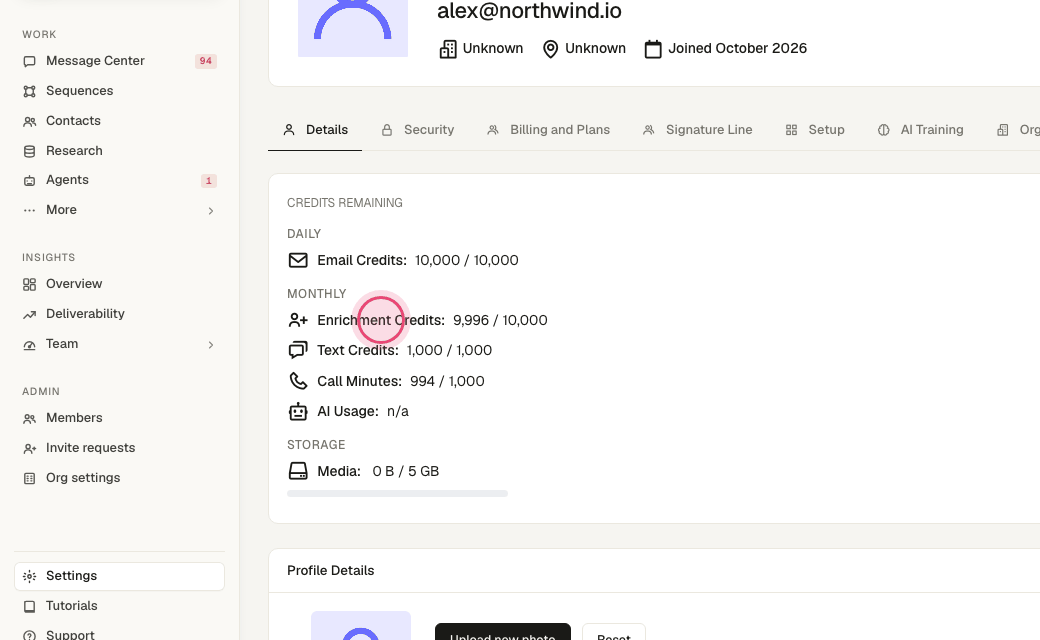Viewport: 1040px width, 640px height.
Task: Click the Agents robot icon
Action: (29, 180)
